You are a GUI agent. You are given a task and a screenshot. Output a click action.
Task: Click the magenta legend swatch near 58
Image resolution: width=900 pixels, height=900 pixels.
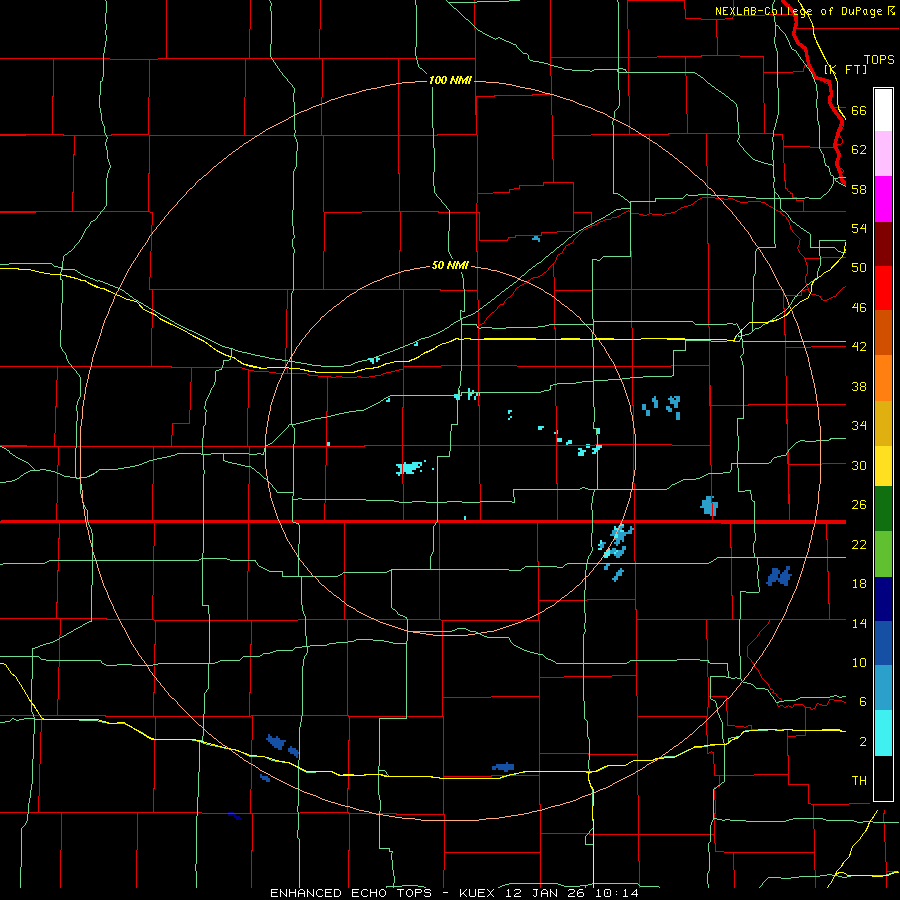(x=883, y=199)
